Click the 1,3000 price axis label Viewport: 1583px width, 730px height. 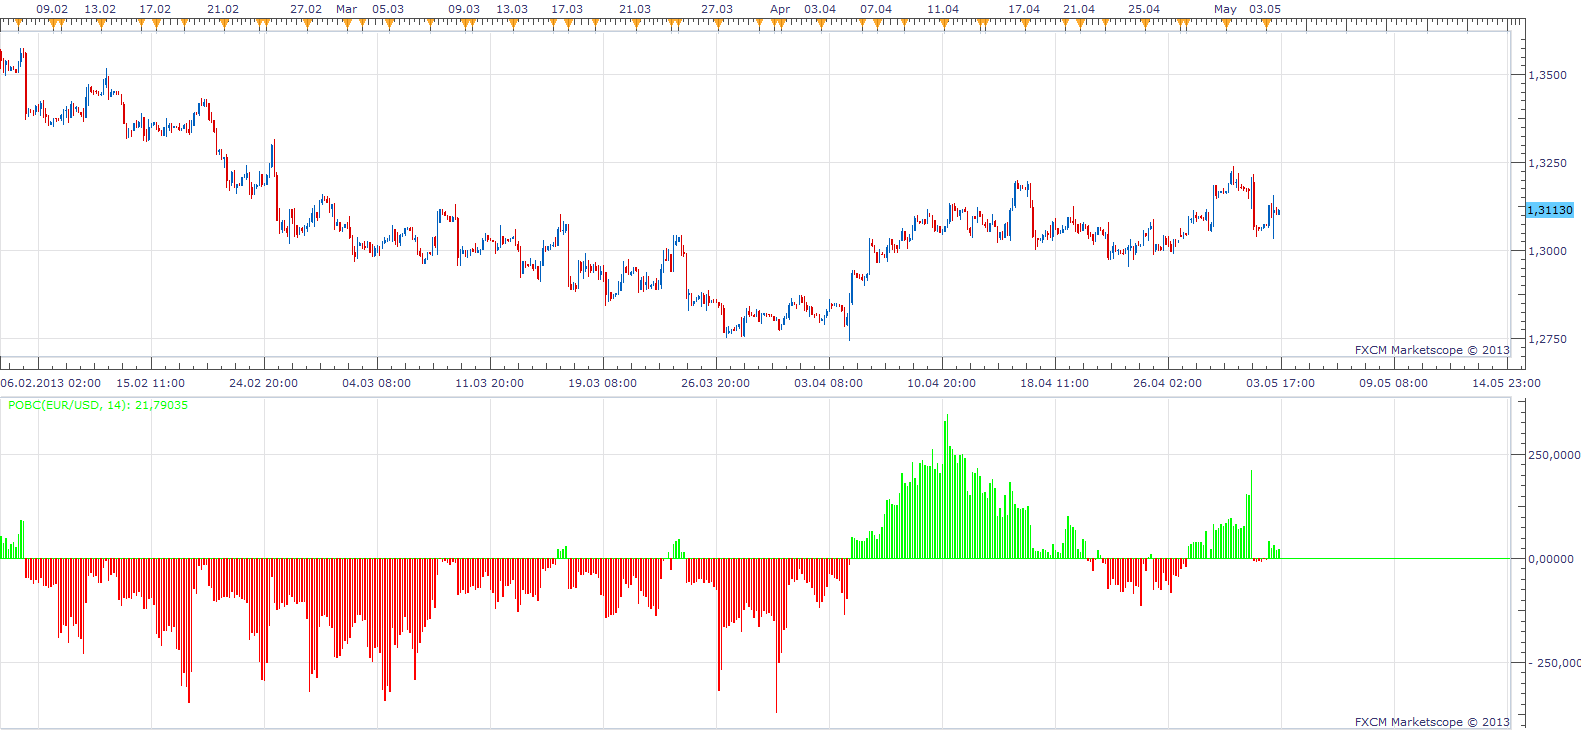click(x=1548, y=251)
